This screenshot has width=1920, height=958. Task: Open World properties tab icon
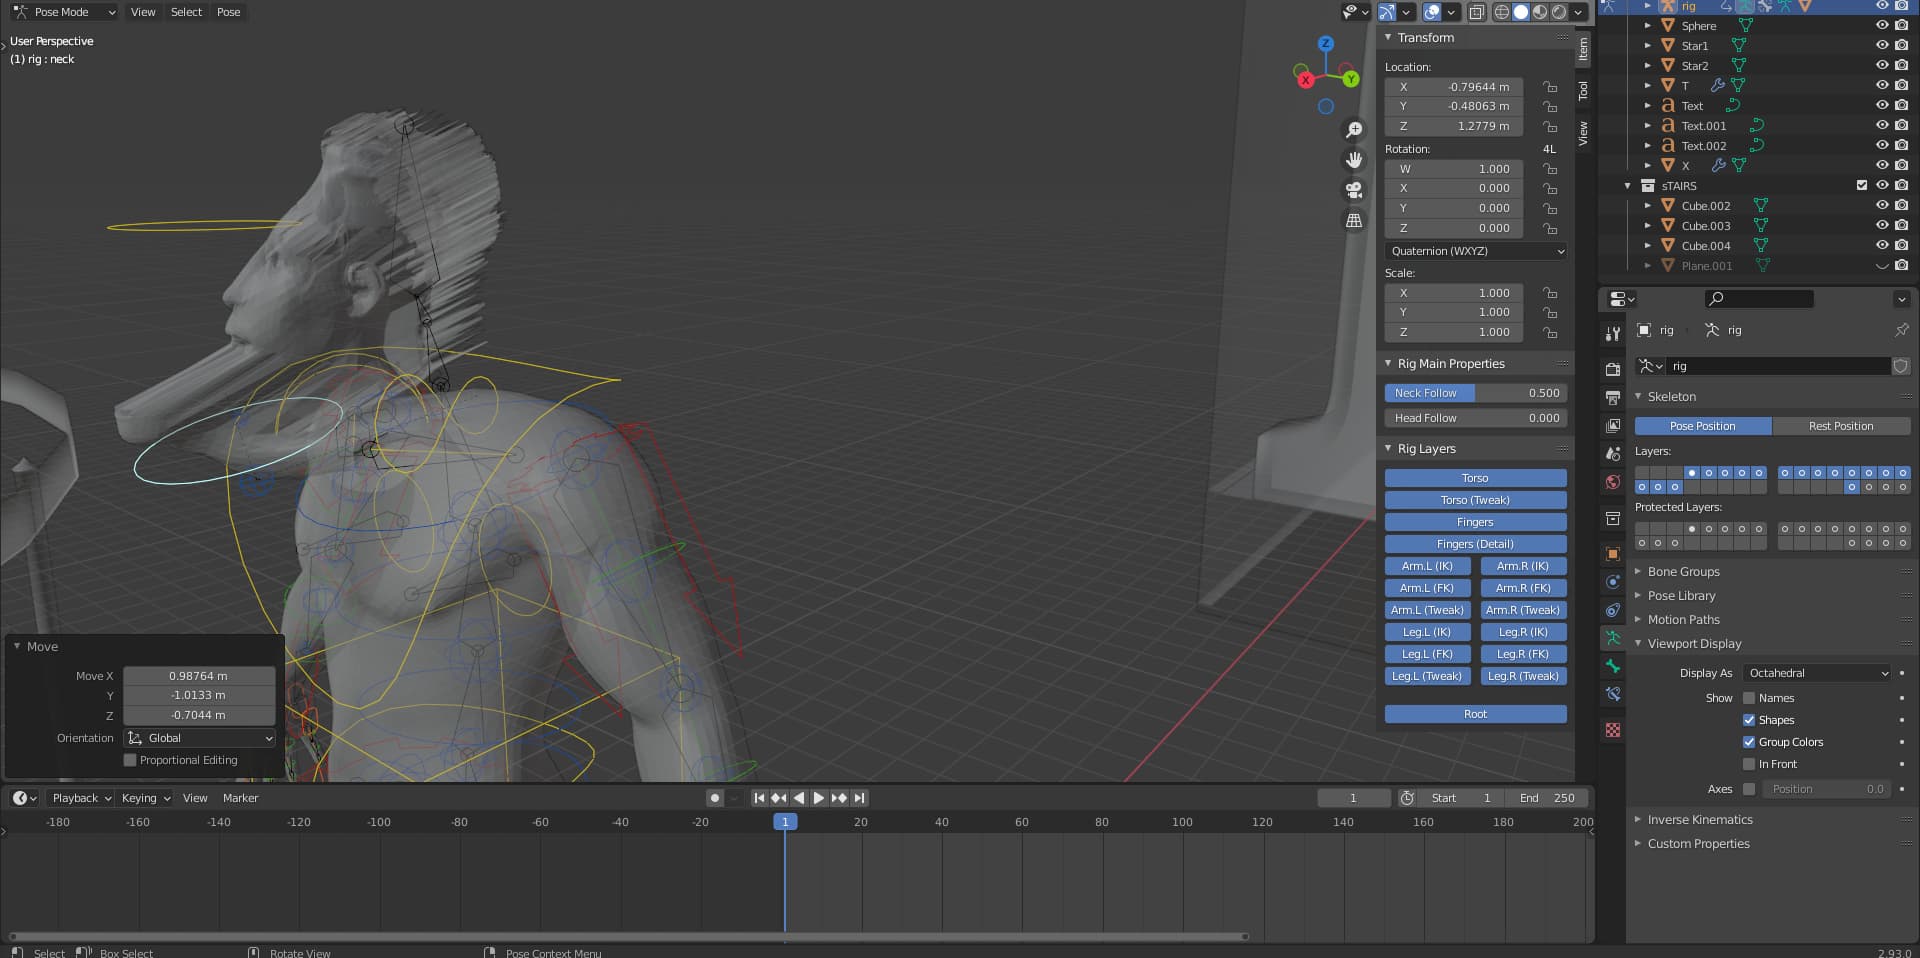[x=1612, y=482]
